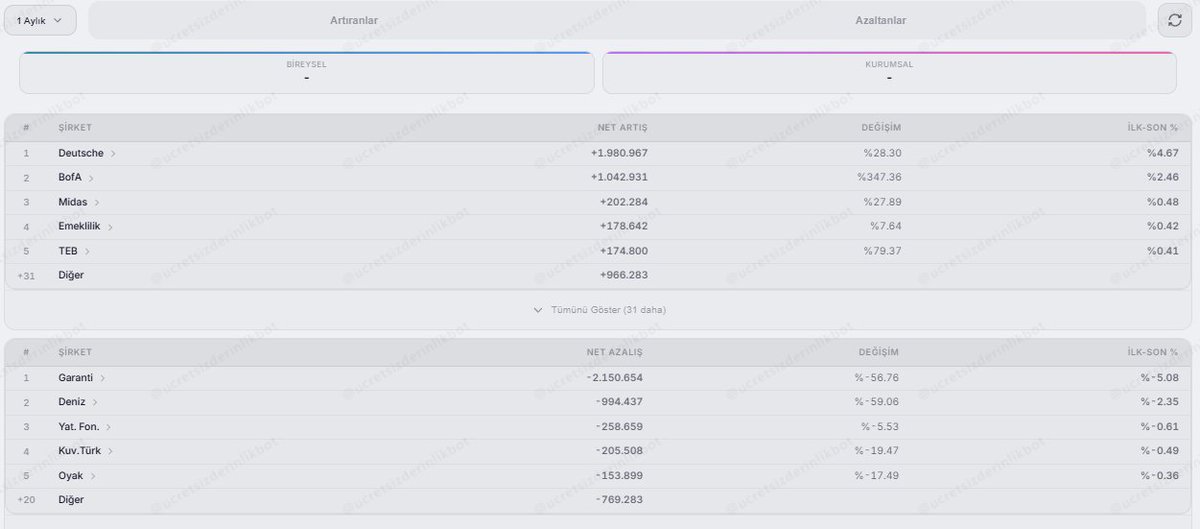The width and height of the screenshot is (1200, 529).
Task: Click the -994.437 value for Deniz
Action: [620, 402]
